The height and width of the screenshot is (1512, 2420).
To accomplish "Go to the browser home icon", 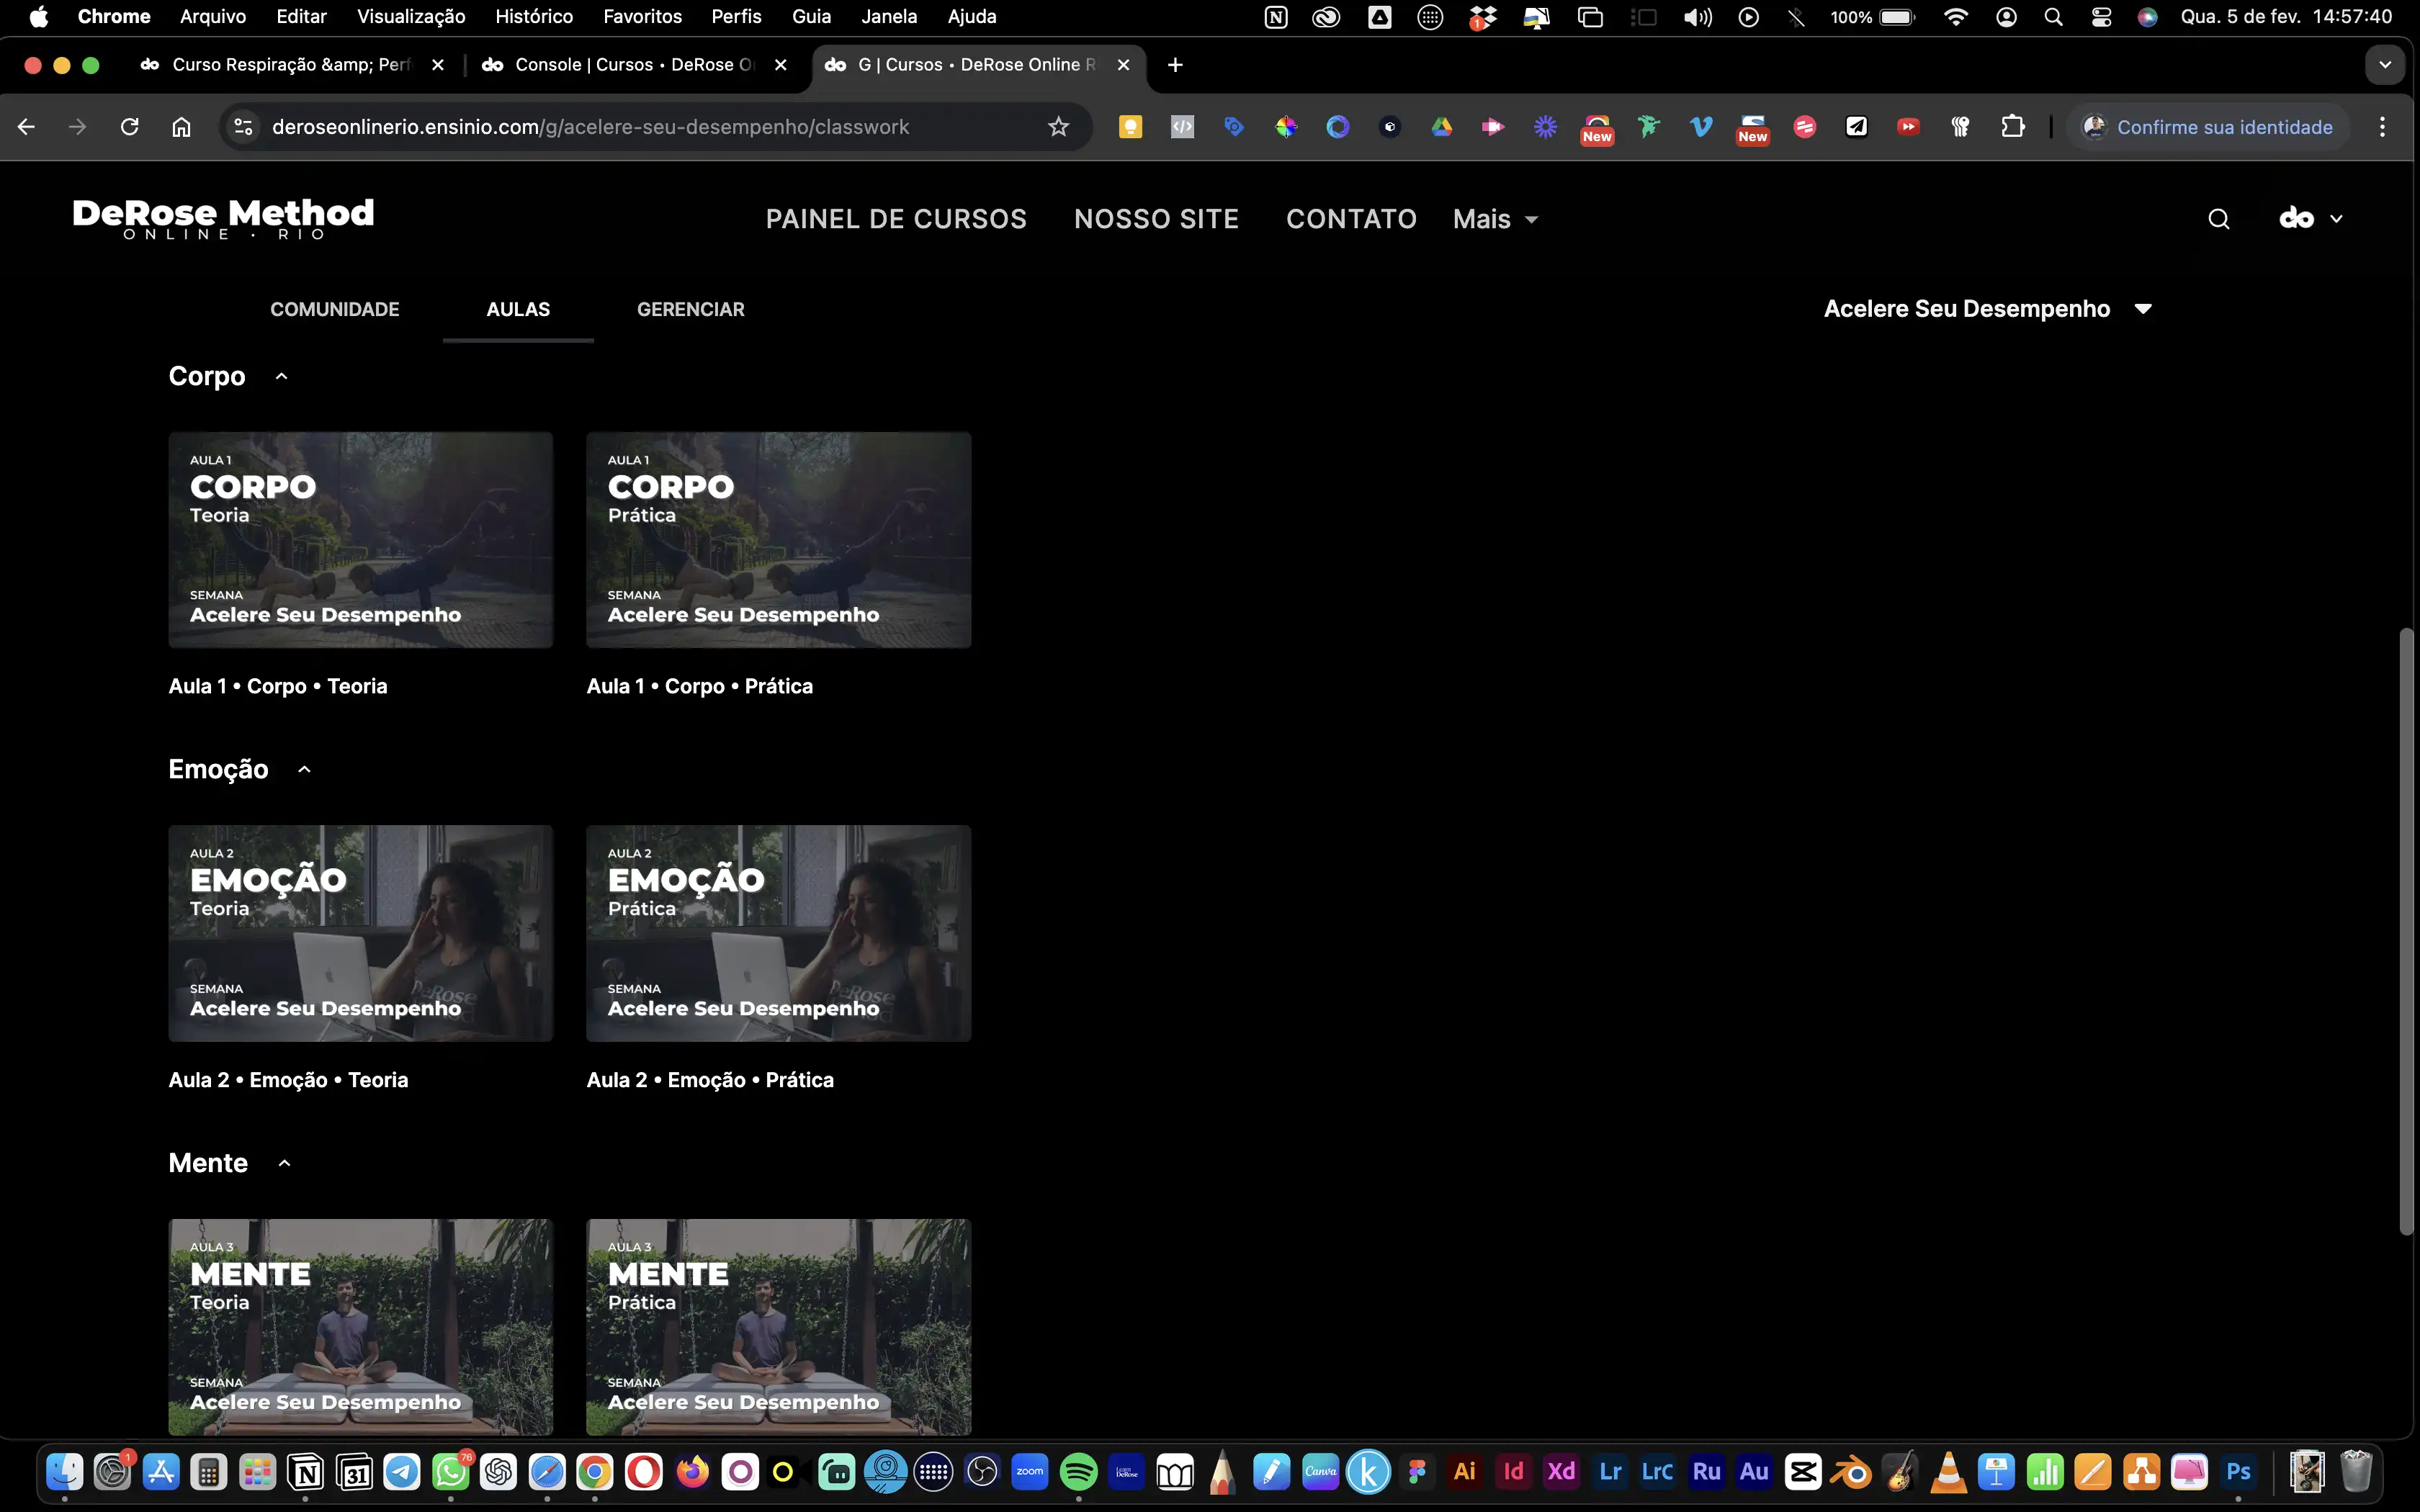I will point(181,127).
